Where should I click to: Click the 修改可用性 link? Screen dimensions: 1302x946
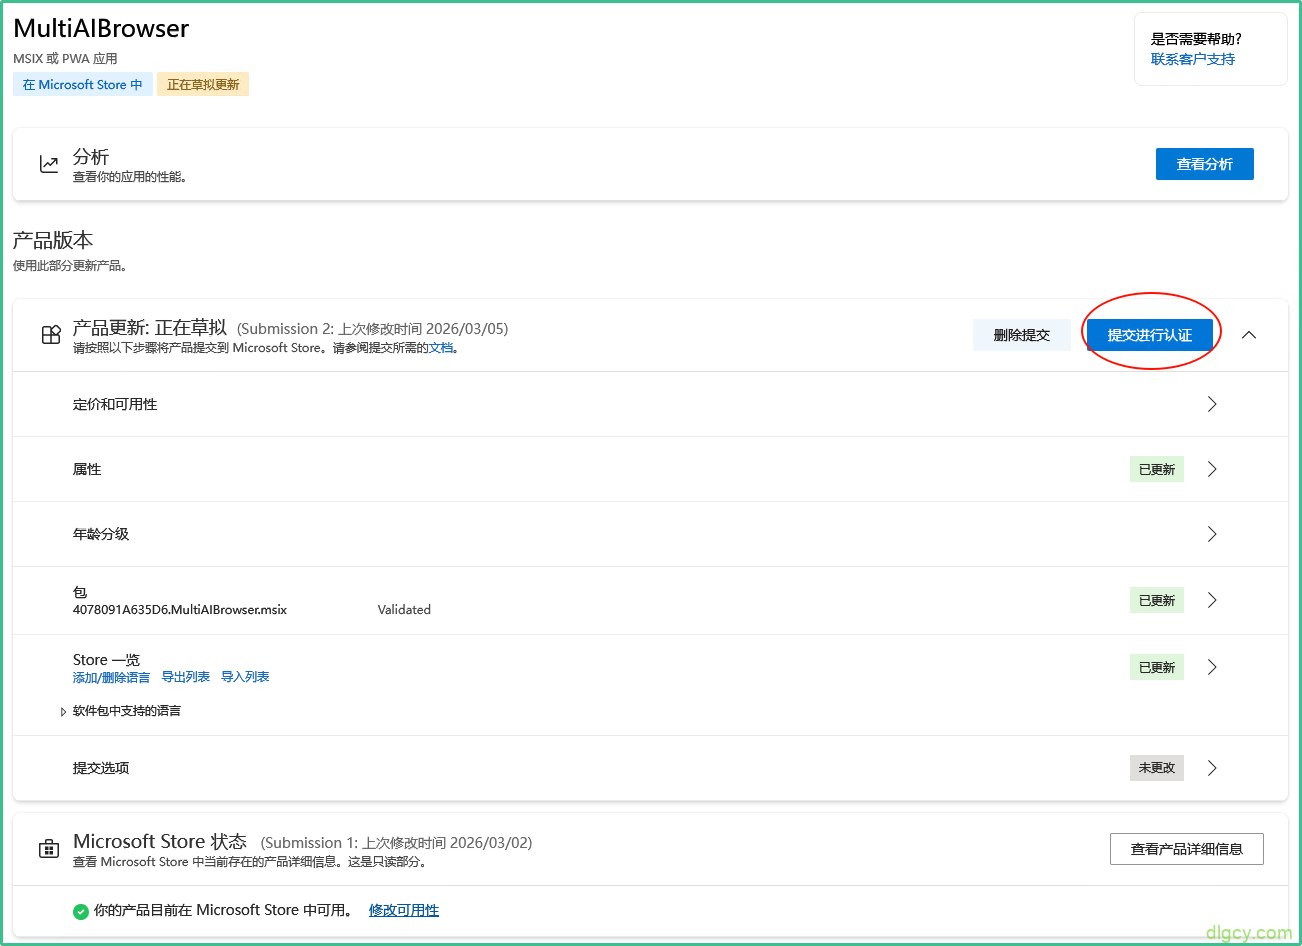pyautogui.click(x=403, y=911)
